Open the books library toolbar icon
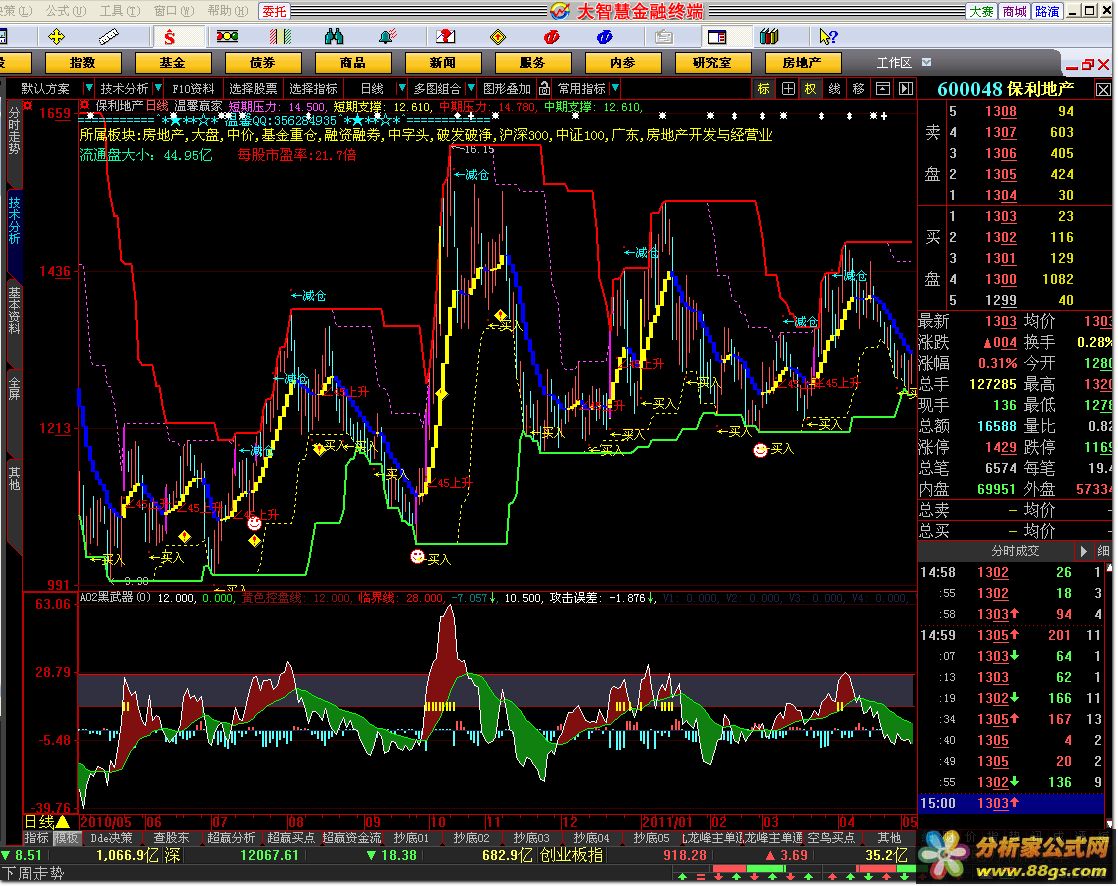Screen dimensions: 1118x886 (769, 36)
